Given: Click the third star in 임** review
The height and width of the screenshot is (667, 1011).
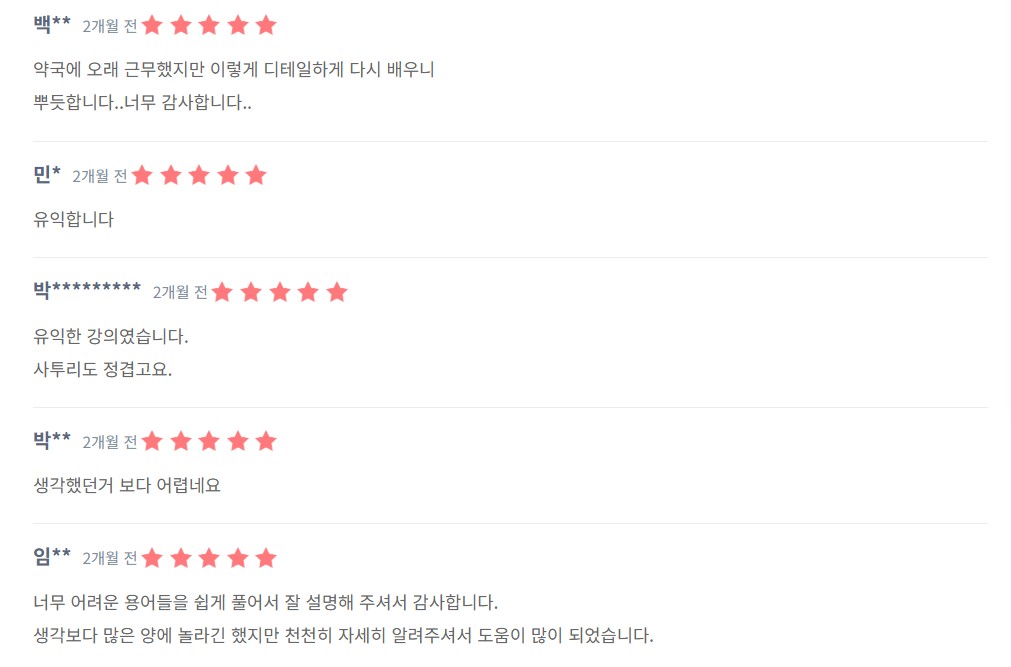Looking at the screenshot, I should (x=209, y=558).
